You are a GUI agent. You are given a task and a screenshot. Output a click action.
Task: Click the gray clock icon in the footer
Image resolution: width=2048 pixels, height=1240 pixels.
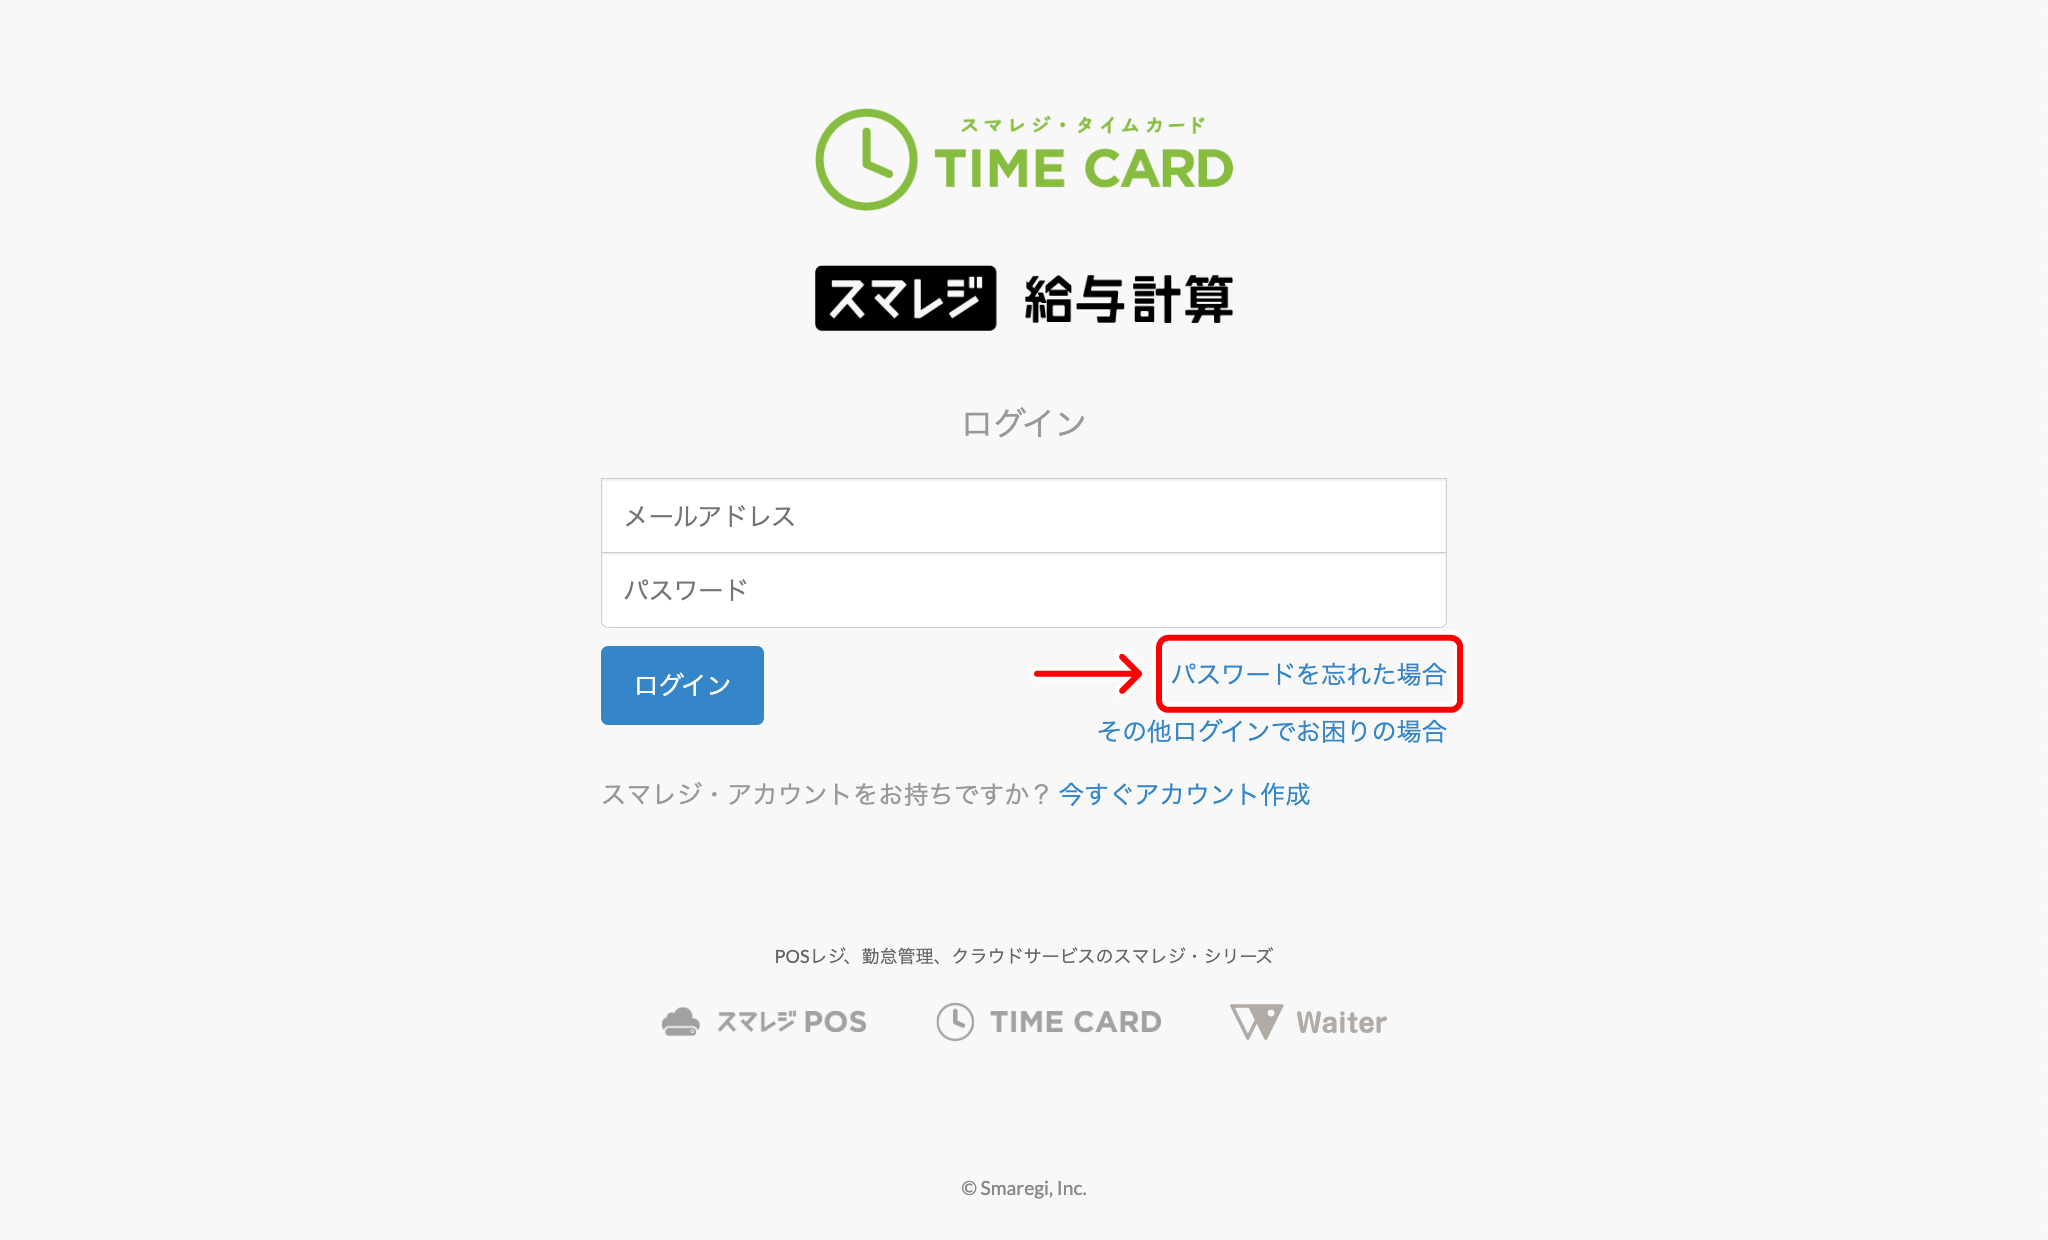(955, 1022)
